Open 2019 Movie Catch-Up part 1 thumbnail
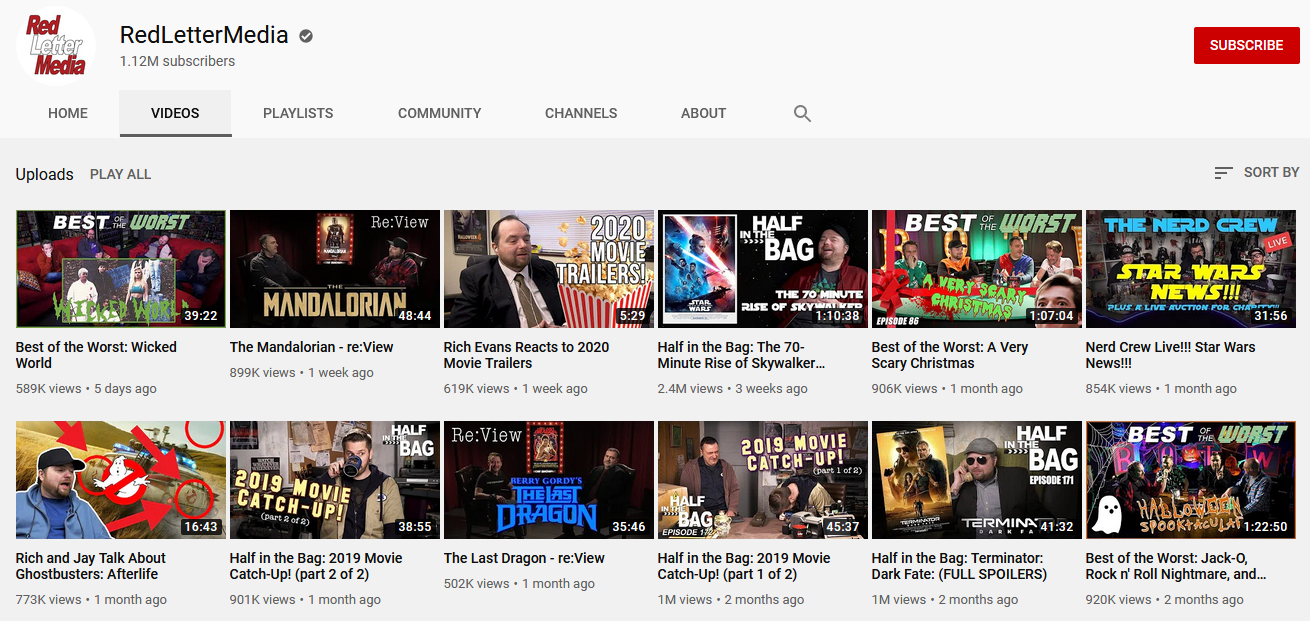The width and height of the screenshot is (1310, 621). pyautogui.click(x=763, y=480)
